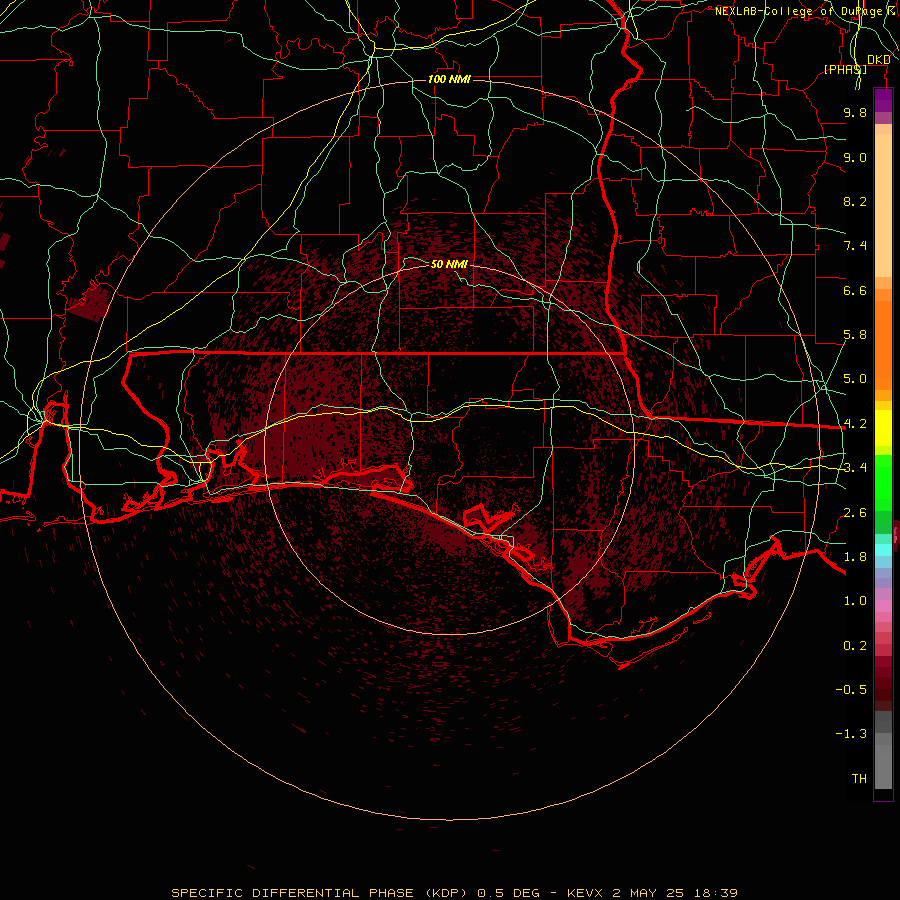The height and width of the screenshot is (900, 900).
Task: Click the 9.8 value on the color scale
Action: pos(855,112)
